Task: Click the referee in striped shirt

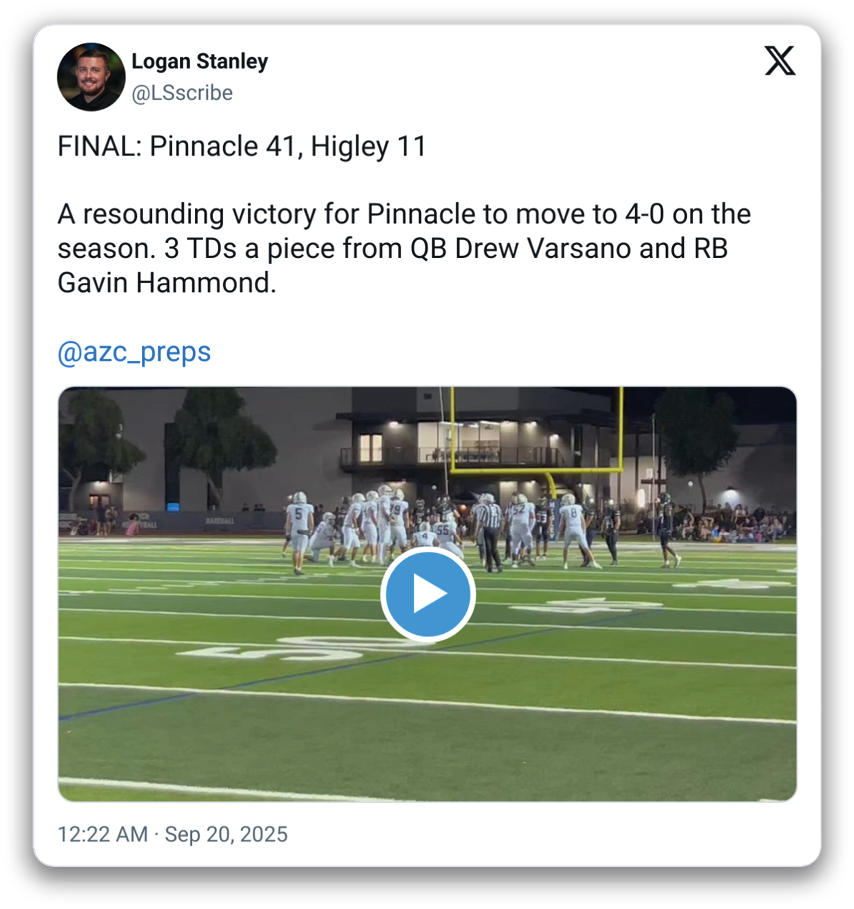Action: (x=490, y=531)
